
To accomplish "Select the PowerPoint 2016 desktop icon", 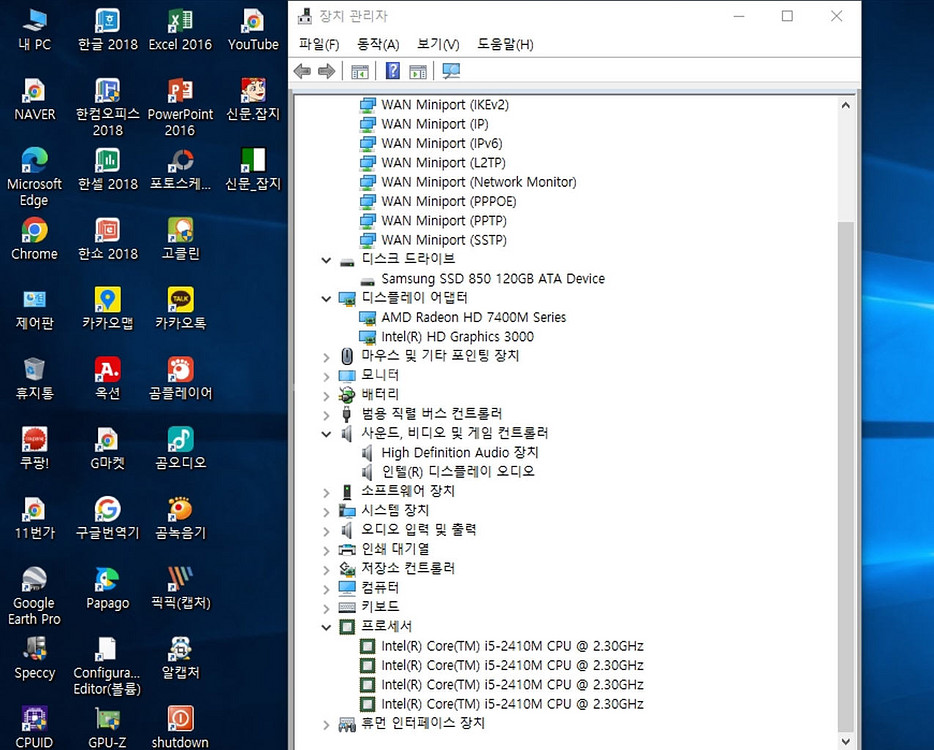I will pos(180,108).
